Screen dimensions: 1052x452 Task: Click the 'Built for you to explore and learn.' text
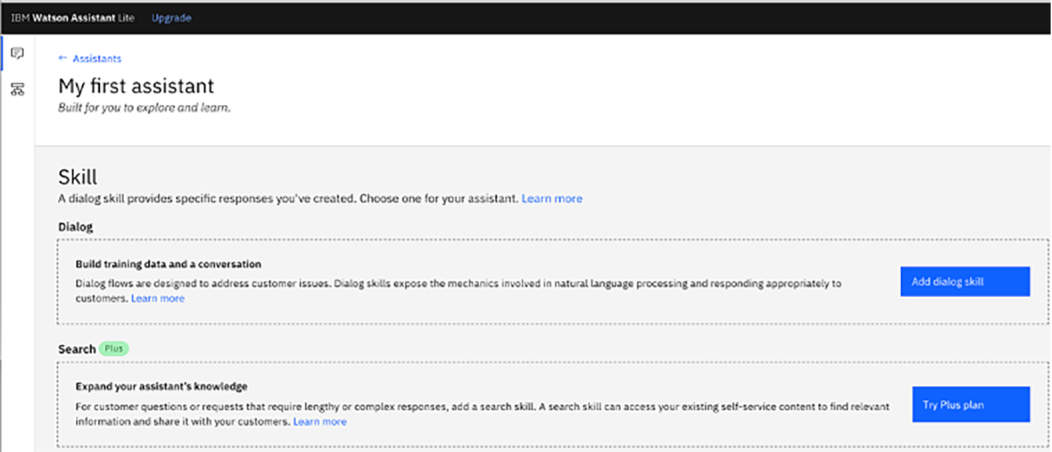click(144, 107)
